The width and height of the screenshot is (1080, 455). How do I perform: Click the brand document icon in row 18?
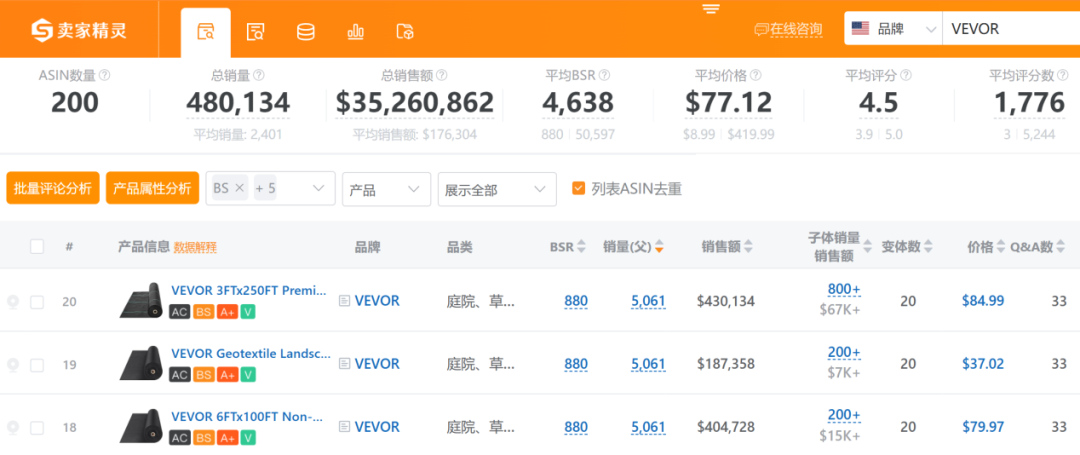point(344,427)
